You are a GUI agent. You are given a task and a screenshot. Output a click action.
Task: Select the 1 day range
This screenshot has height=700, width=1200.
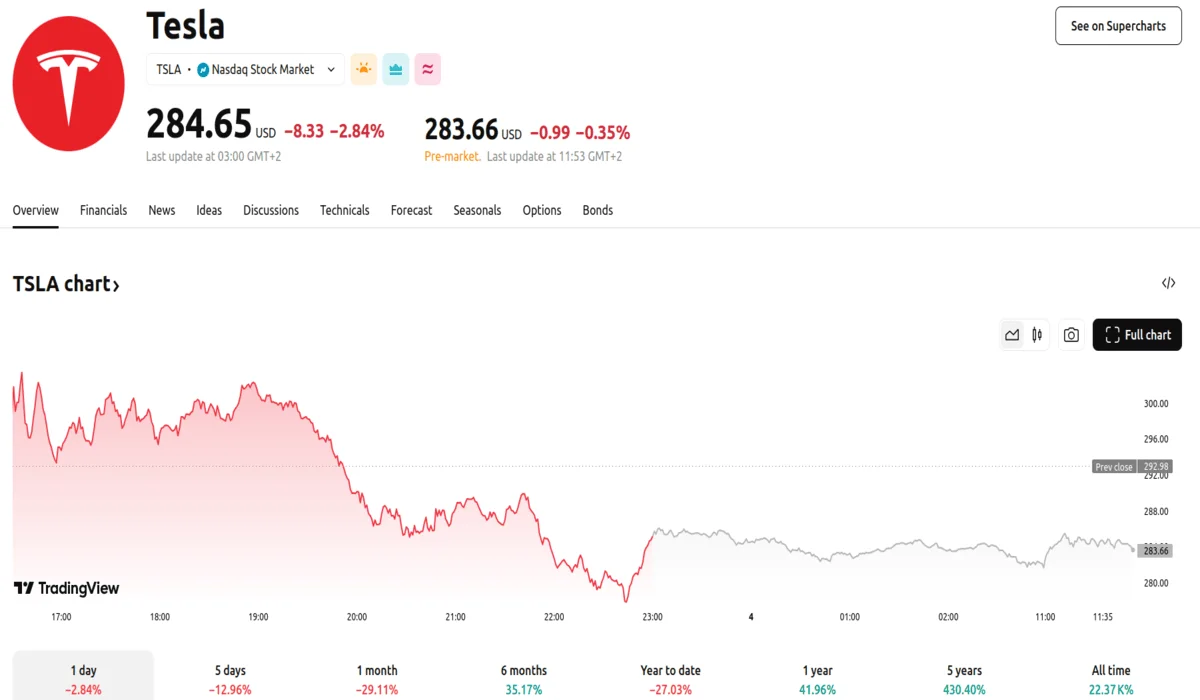(83, 678)
